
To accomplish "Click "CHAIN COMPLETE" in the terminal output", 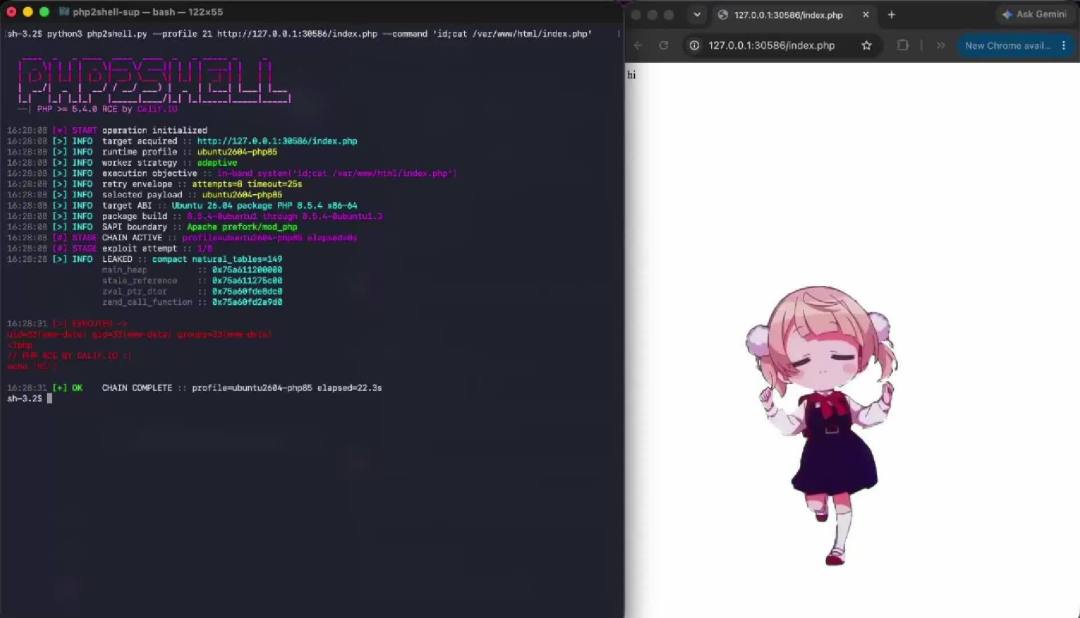I will 137,388.
